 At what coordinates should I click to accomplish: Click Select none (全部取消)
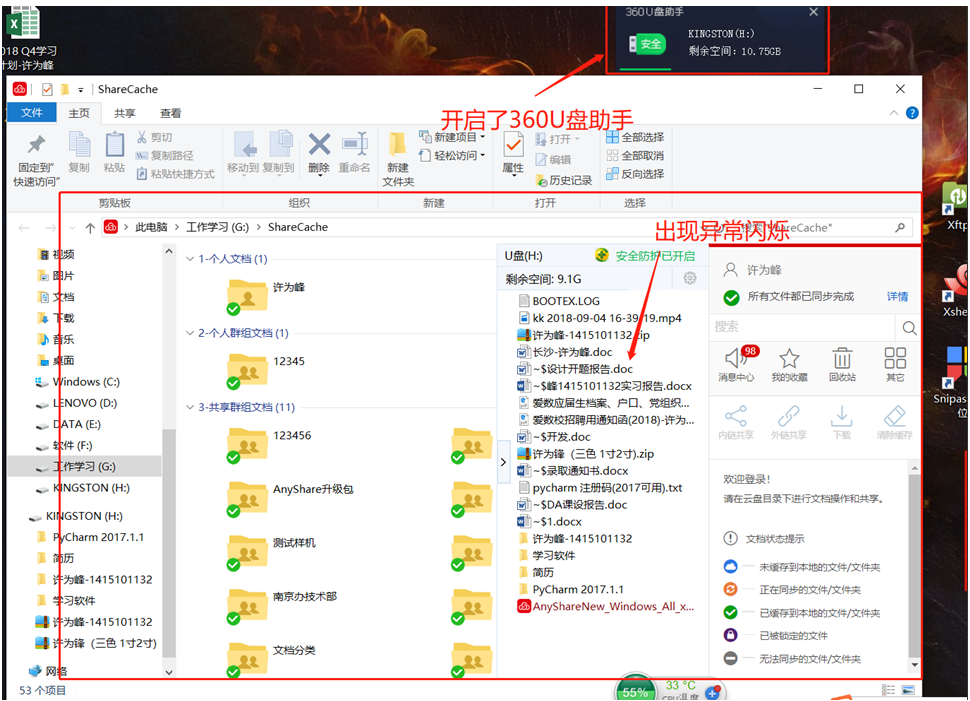pos(635,155)
